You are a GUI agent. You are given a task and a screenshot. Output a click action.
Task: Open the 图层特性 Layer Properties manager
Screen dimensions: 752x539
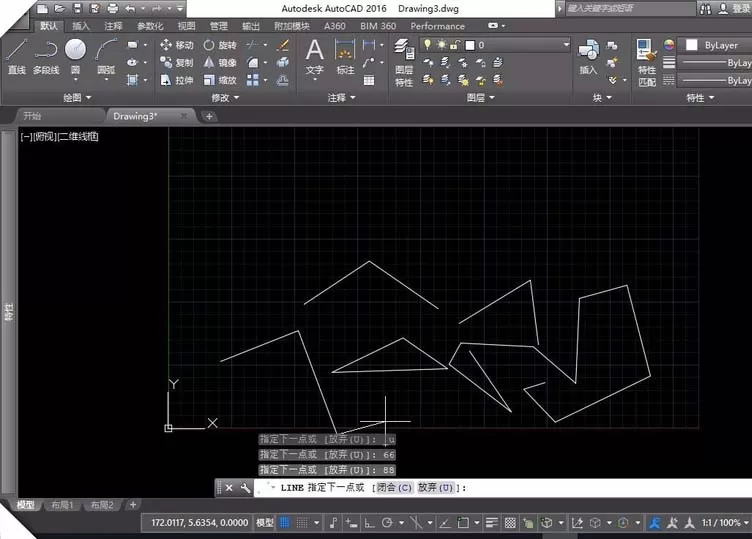pos(404,62)
